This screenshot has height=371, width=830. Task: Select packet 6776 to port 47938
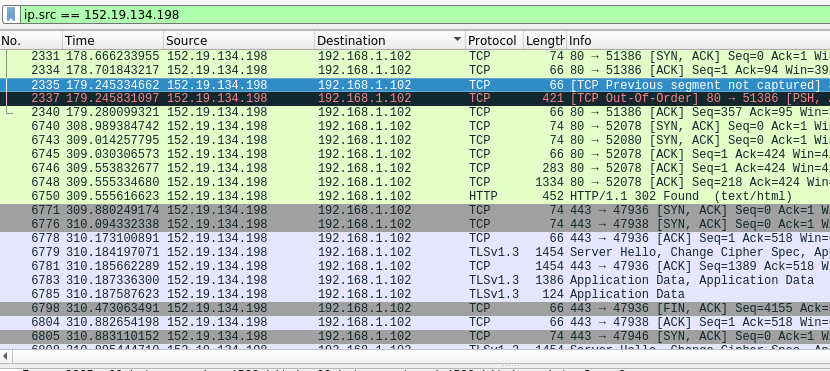[x=415, y=224]
